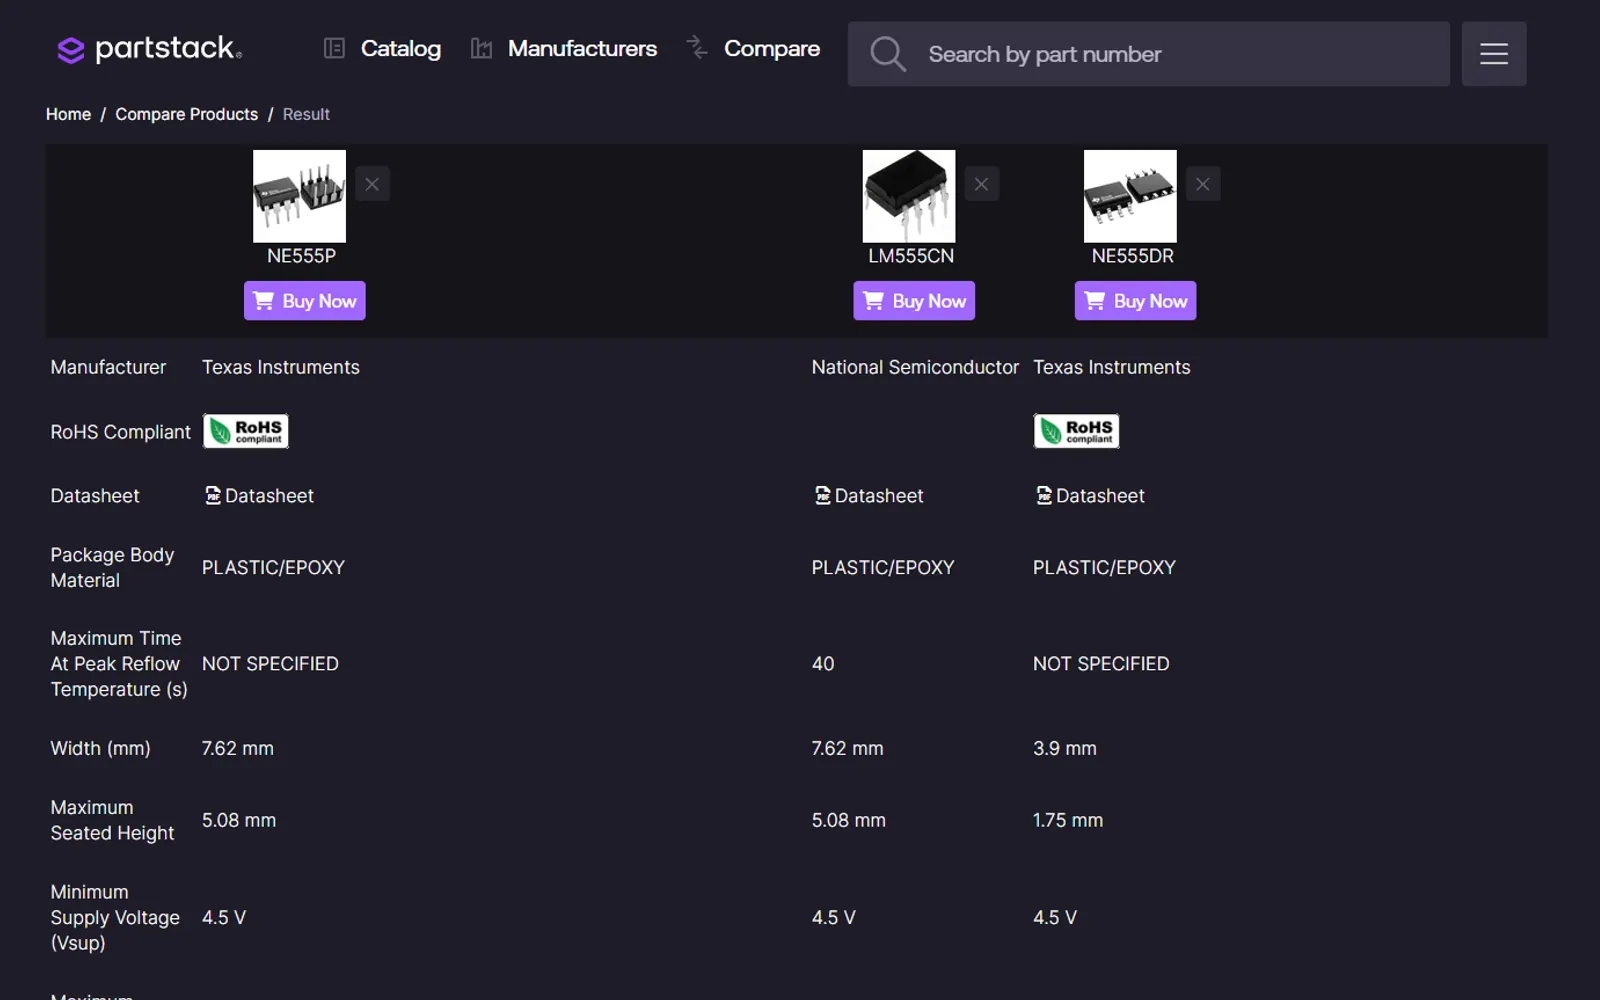Open the Manufacturers menu item
The width and height of the screenshot is (1600, 1000).
(x=582, y=48)
